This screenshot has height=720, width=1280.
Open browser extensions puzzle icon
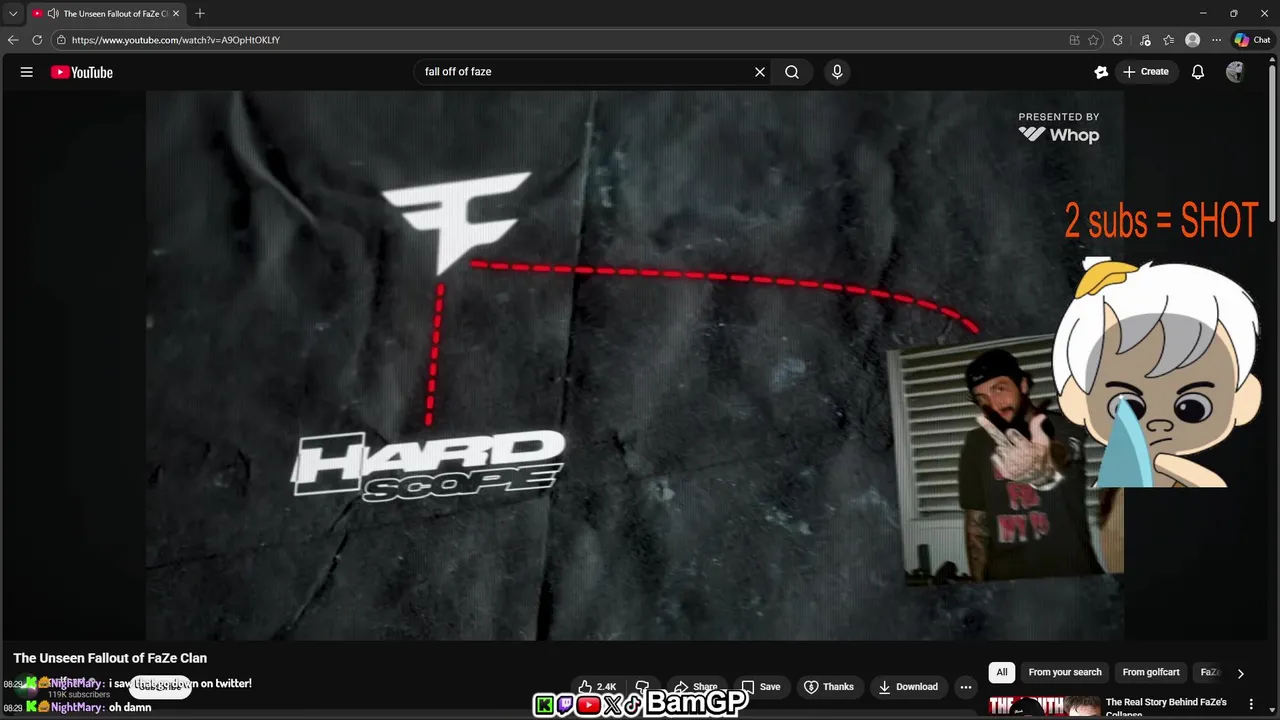pos(1118,40)
